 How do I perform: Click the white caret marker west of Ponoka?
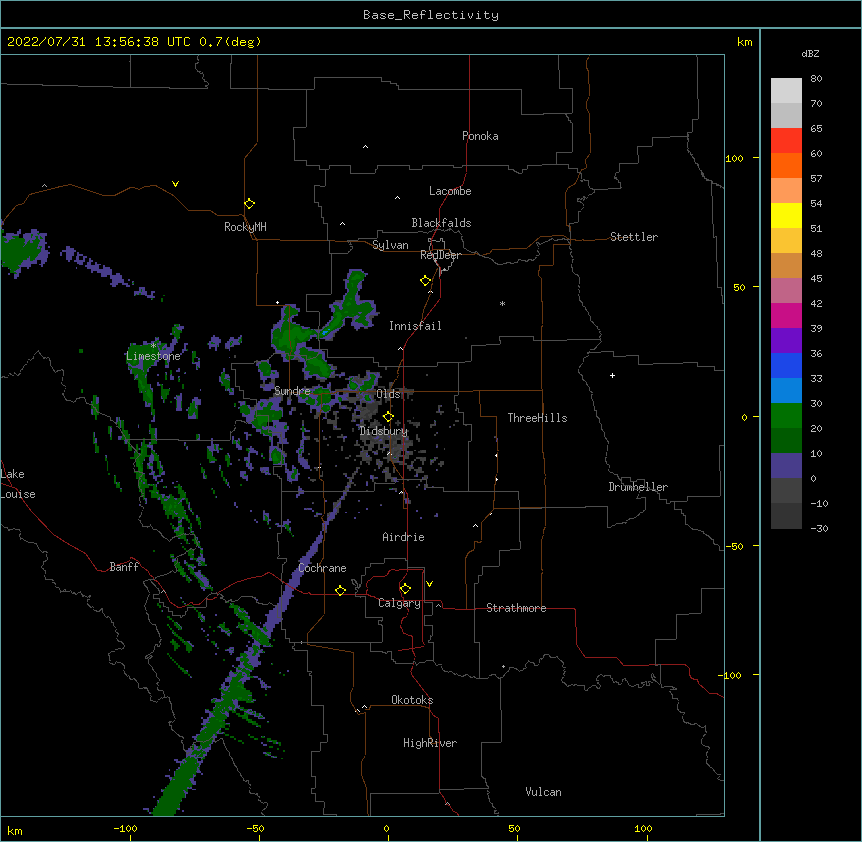click(365, 147)
